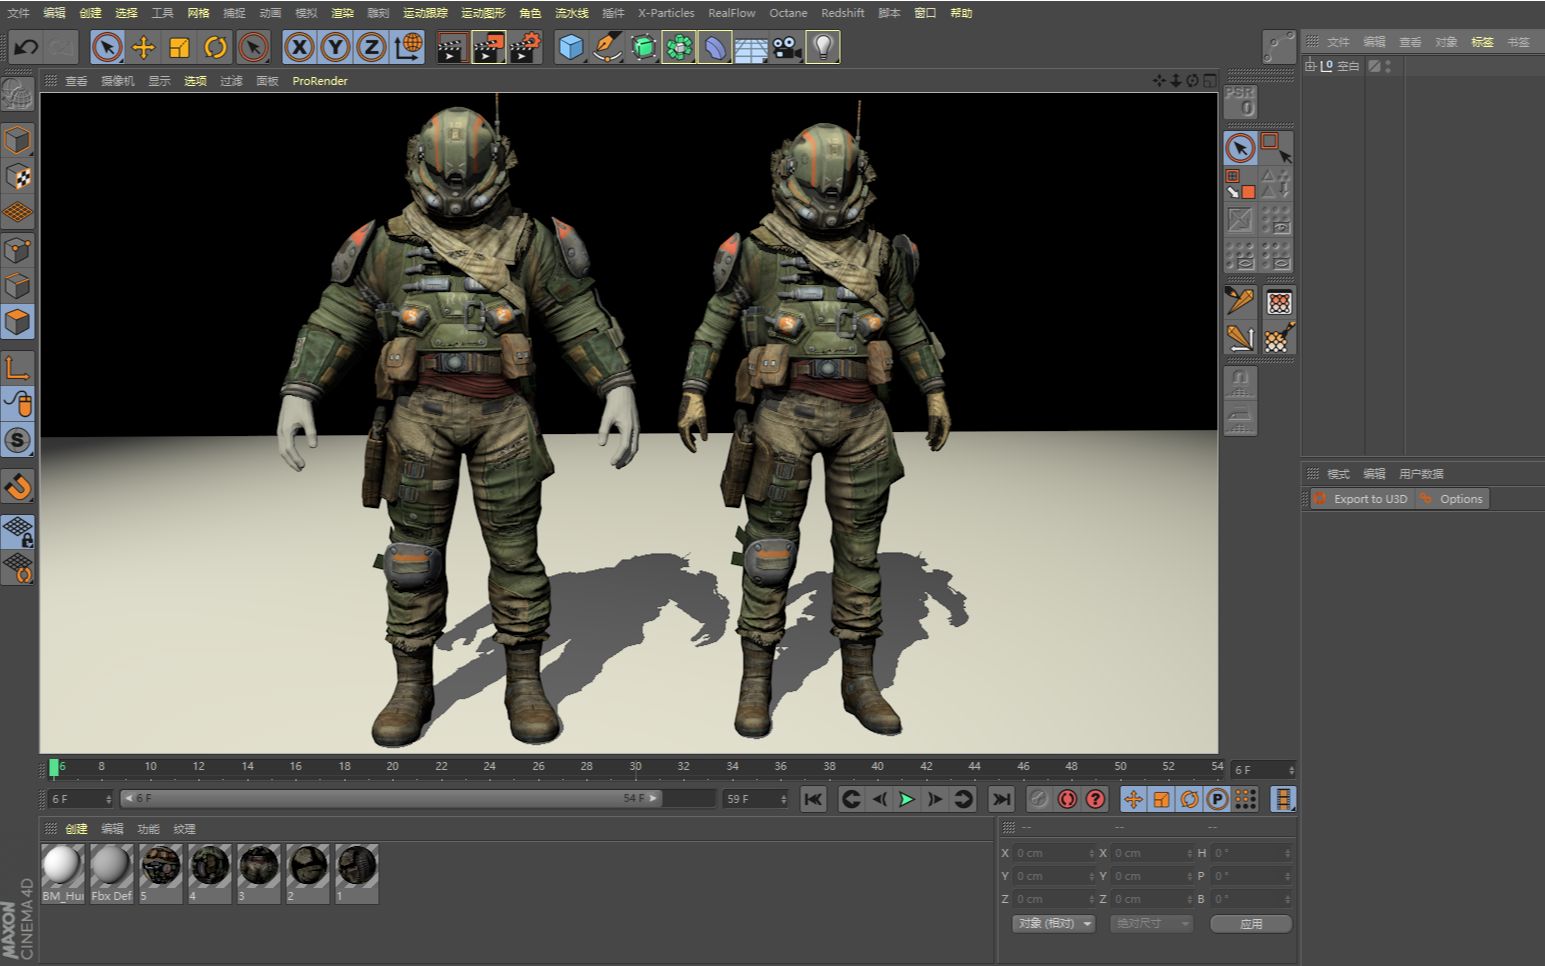Screen dimensions: 1545x966
Task: Open the 文件 menu in main menu bar
Action: pyautogui.click(x=19, y=13)
